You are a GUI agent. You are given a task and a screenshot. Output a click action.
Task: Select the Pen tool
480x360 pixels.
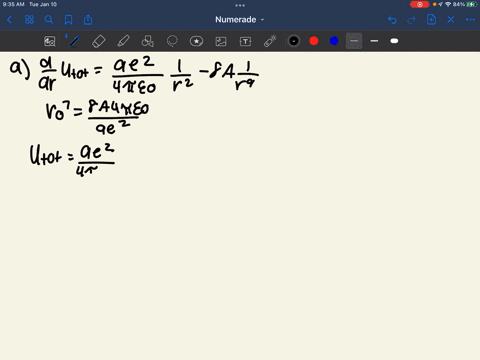pyautogui.click(x=74, y=41)
